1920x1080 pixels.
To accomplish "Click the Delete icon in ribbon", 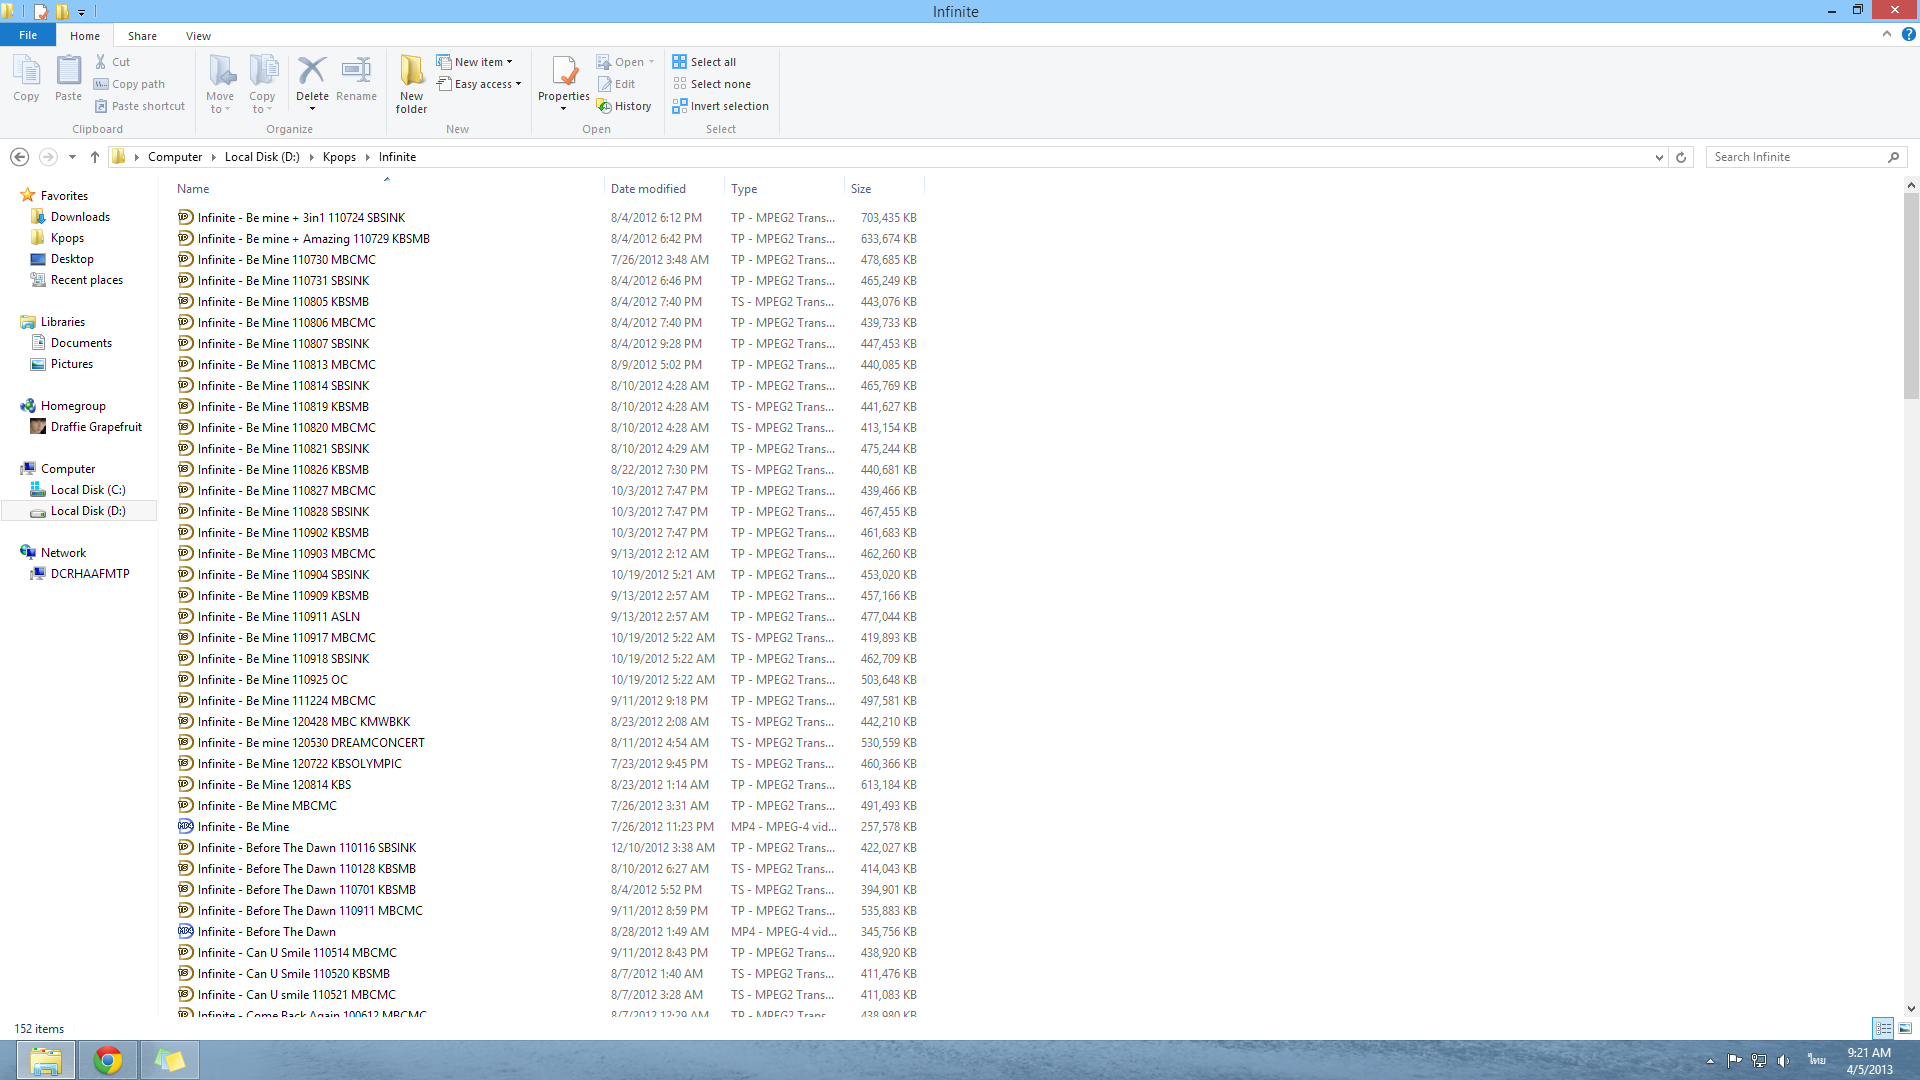I will point(312,72).
